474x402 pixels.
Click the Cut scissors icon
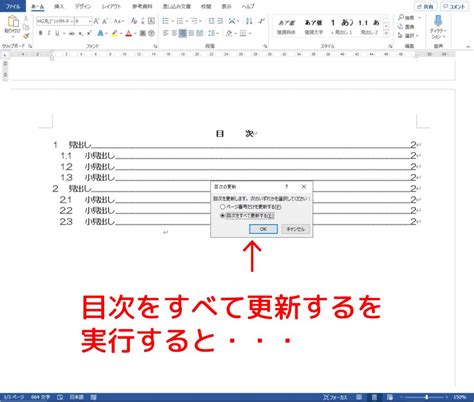[26, 18]
